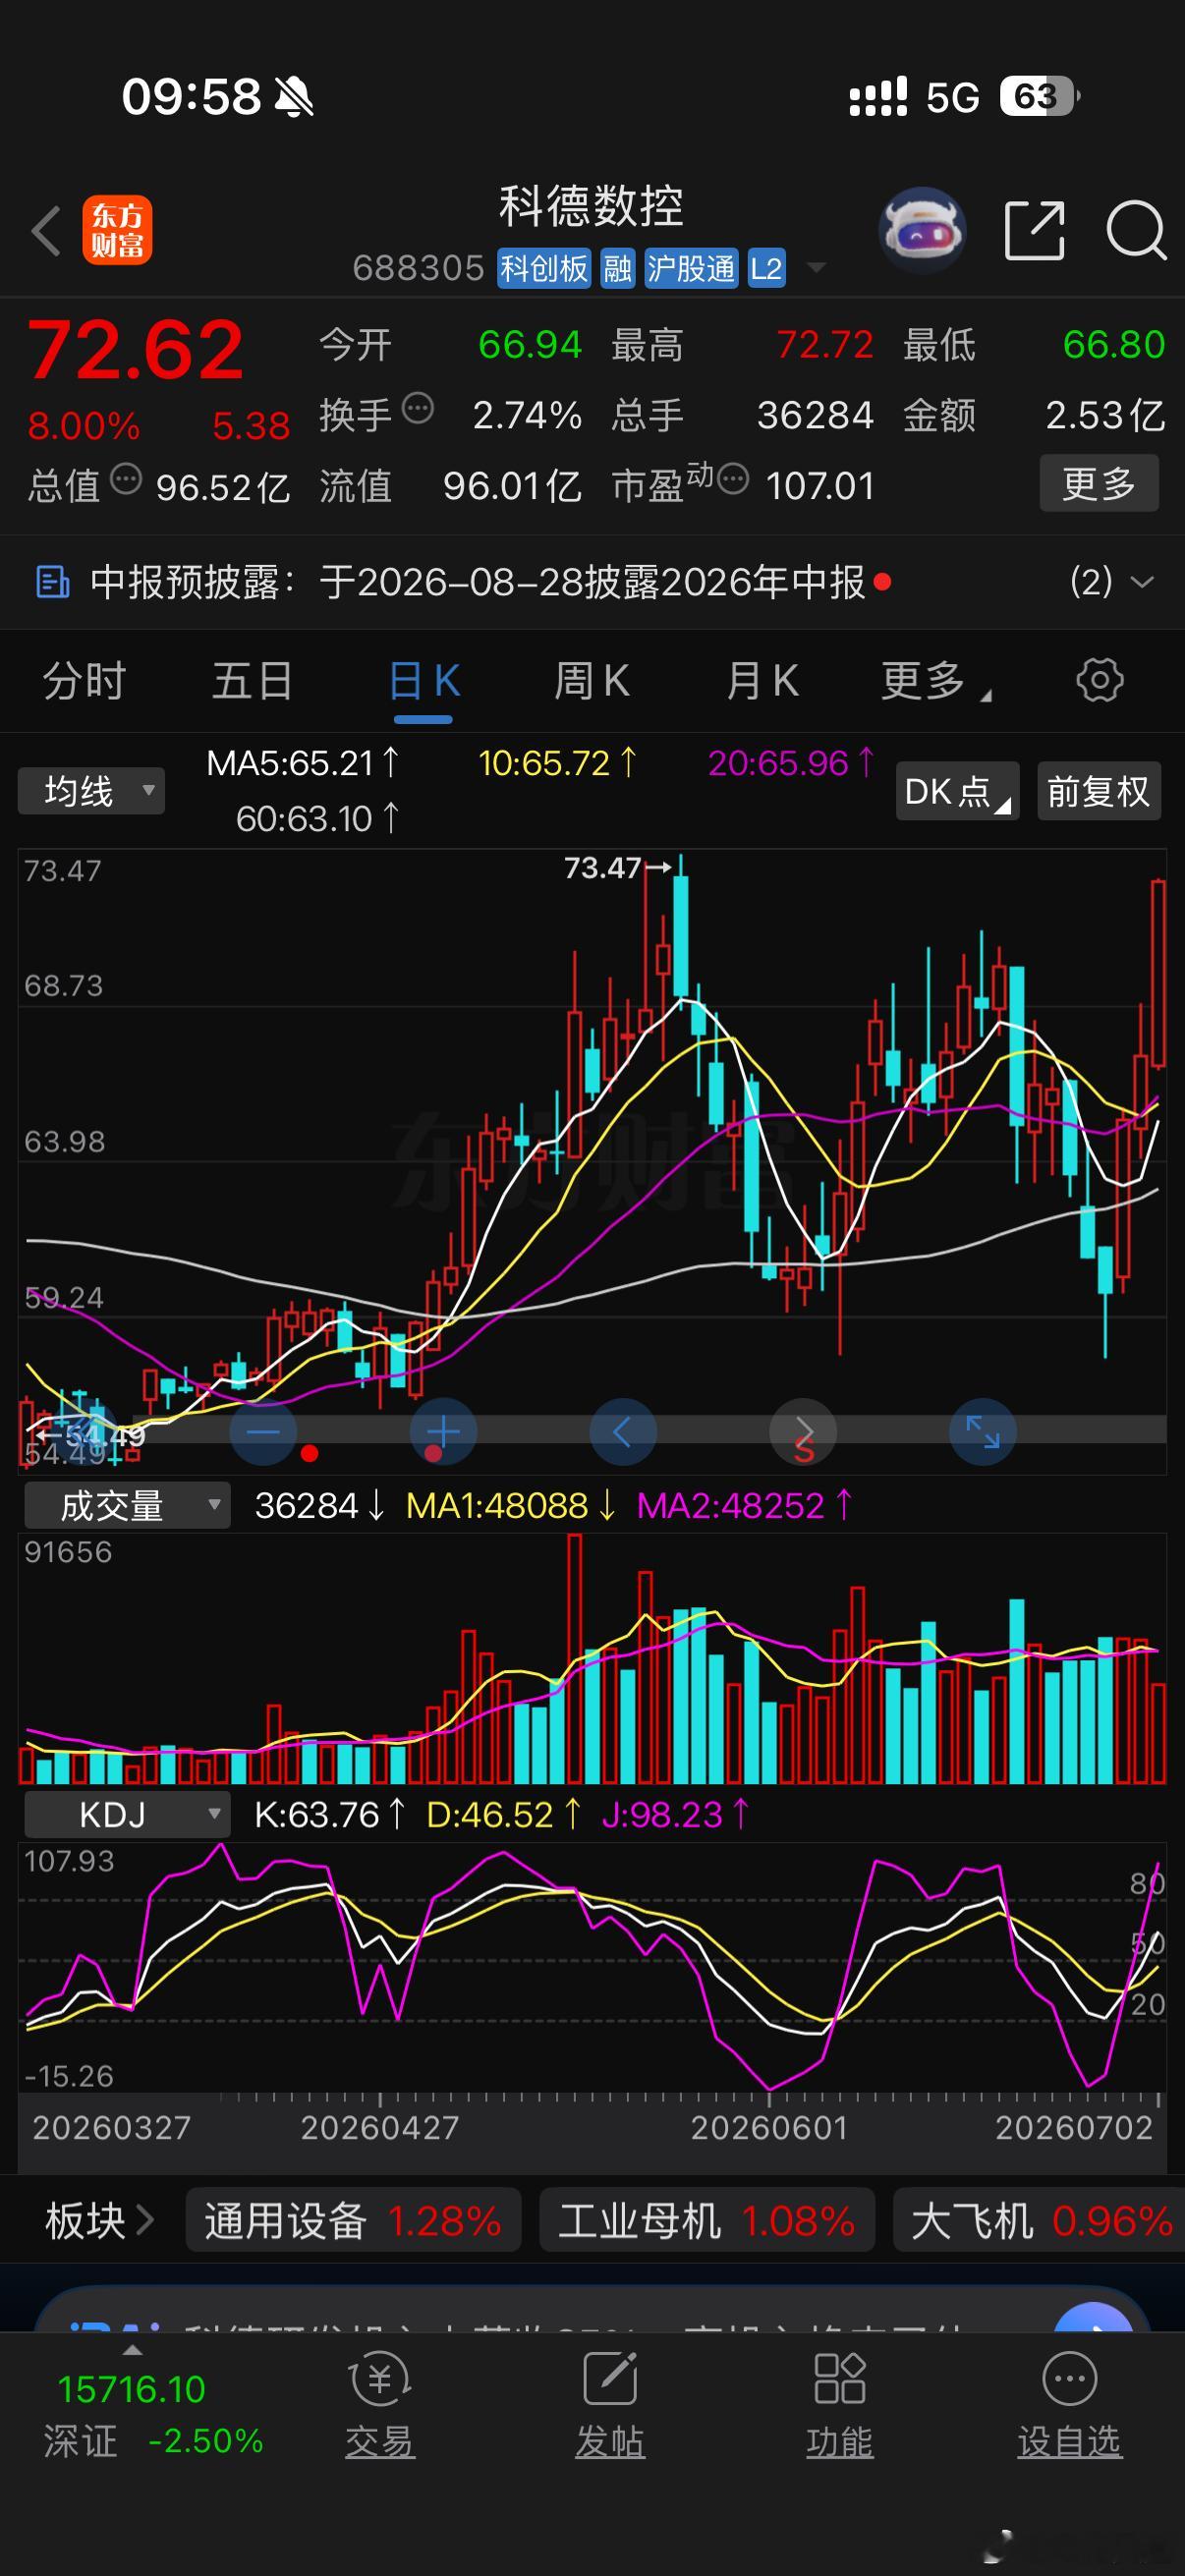Open chart settings gear icon
The image size is (1185, 2576).
click(x=1099, y=681)
